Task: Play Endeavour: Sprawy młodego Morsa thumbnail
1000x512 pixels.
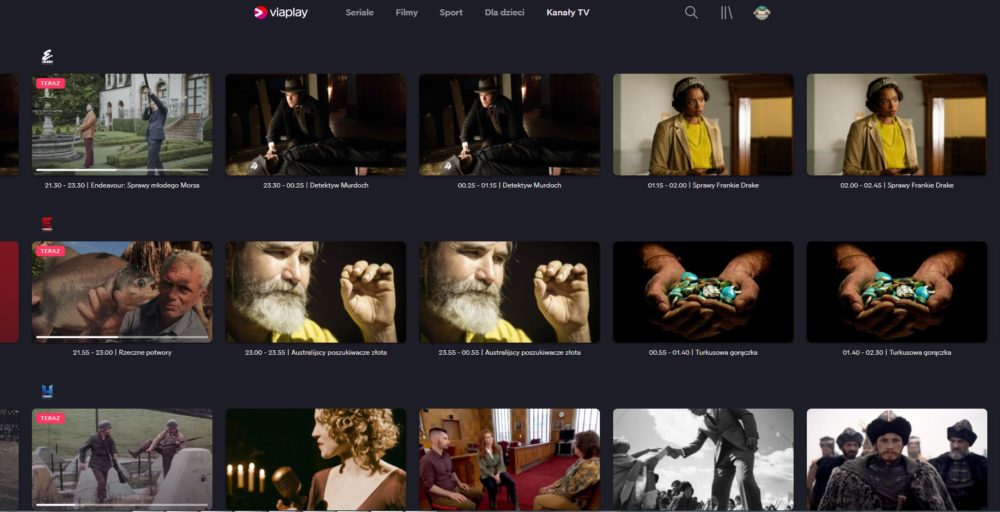Action: click(x=122, y=124)
